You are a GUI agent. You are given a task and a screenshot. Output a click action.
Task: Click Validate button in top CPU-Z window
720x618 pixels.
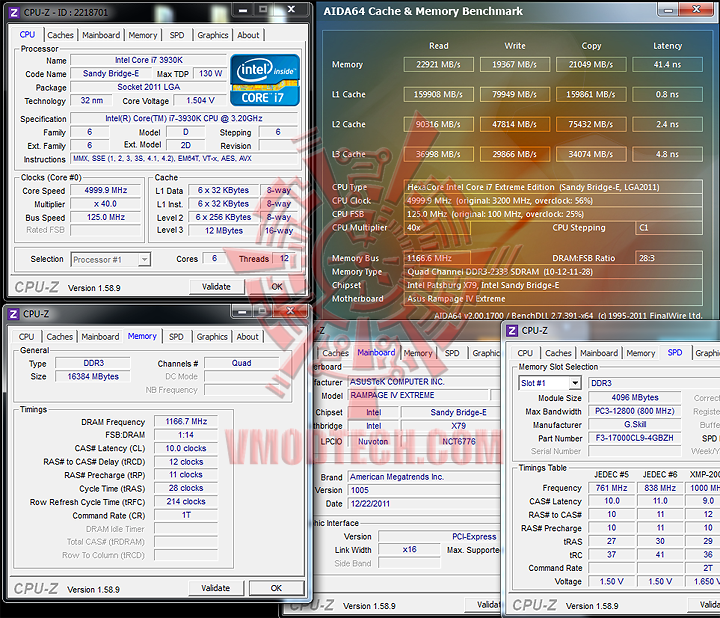[216, 287]
